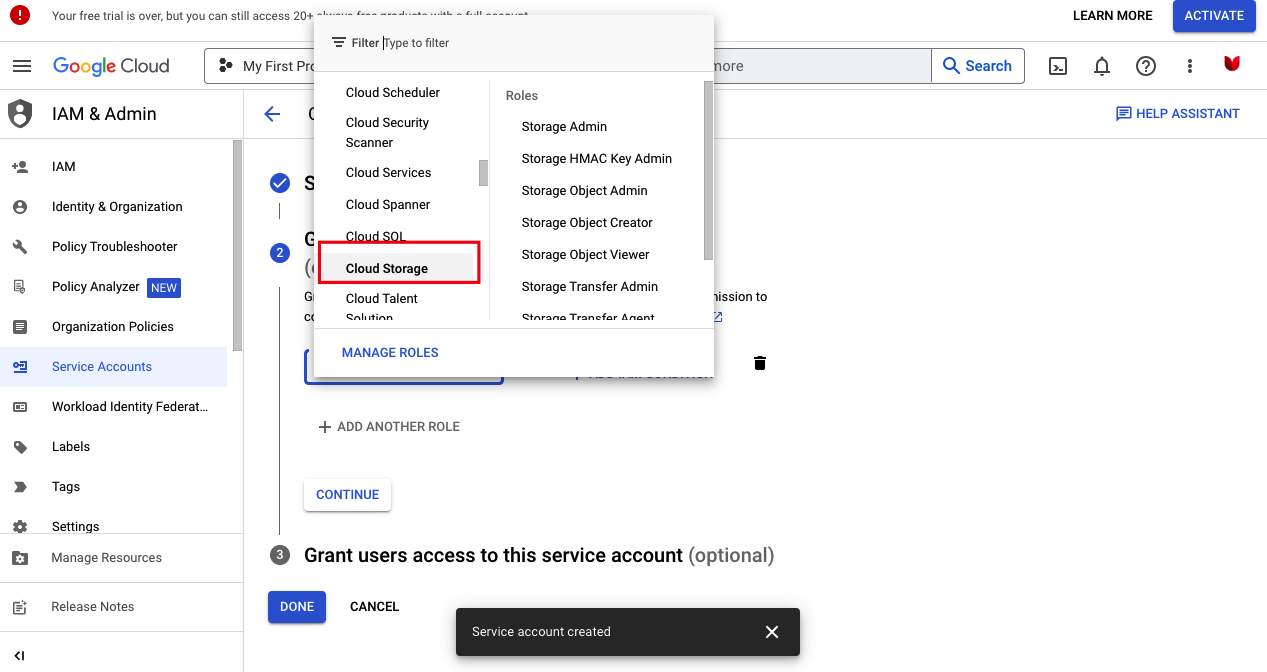Click the filter icon in role picker
The height and width of the screenshot is (672, 1267).
tap(339, 43)
